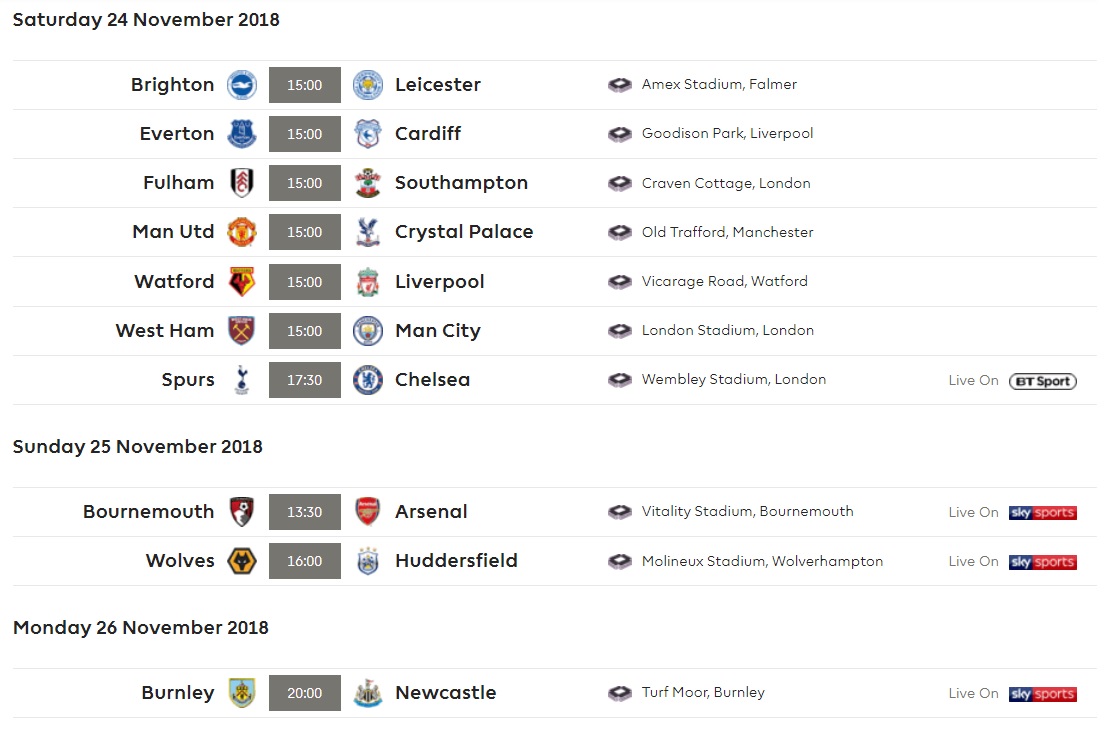Viewport: 1108px width, 738px height.
Task: Go to Huddersfield team page
Action: [x=456, y=561]
